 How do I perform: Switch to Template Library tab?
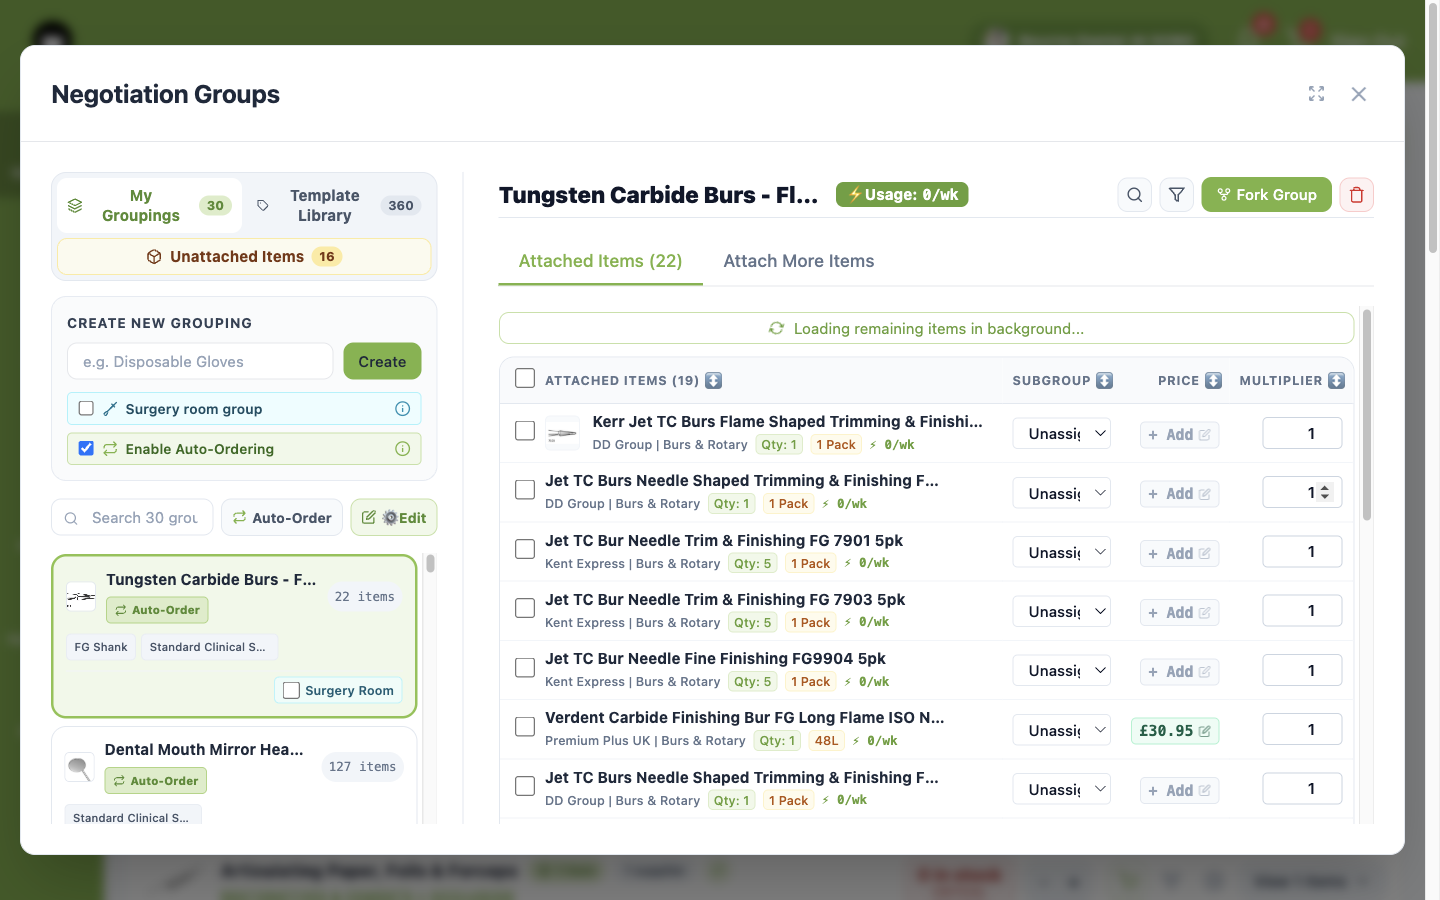pos(338,205)
